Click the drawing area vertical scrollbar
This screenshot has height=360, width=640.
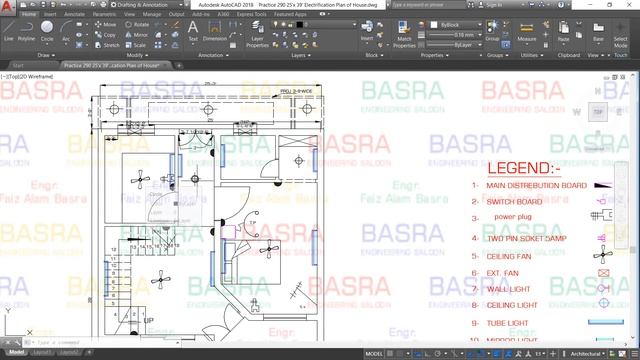[x=633, y=206]
